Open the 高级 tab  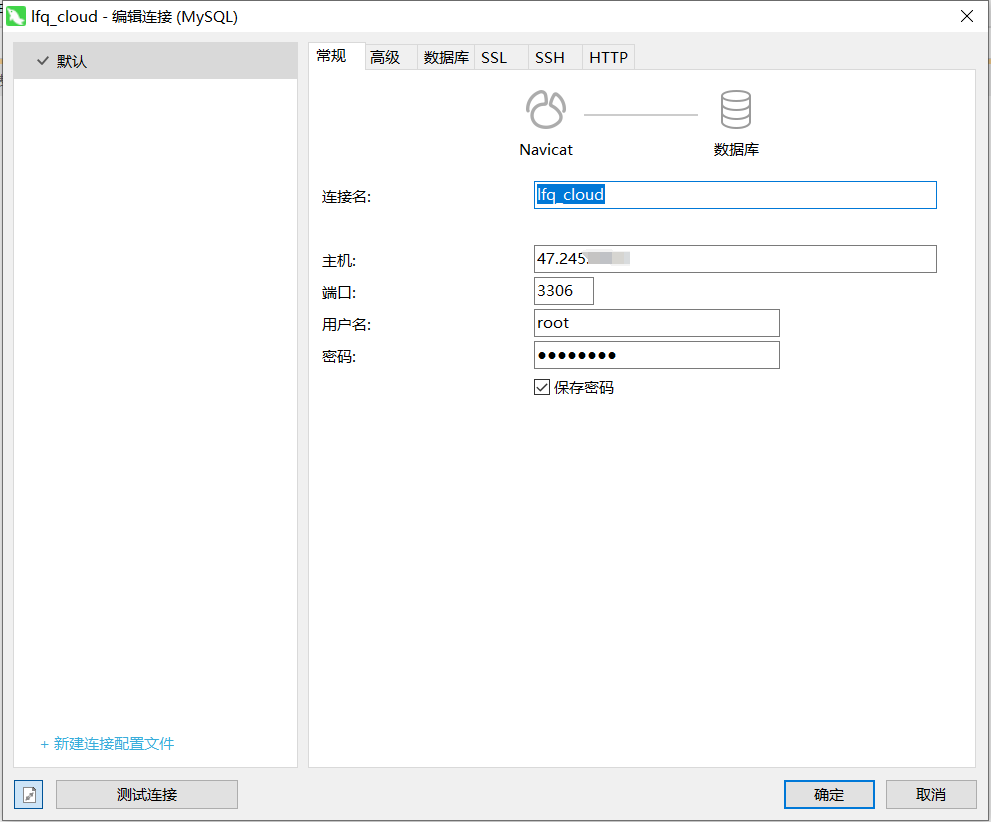tap(391, 57)
